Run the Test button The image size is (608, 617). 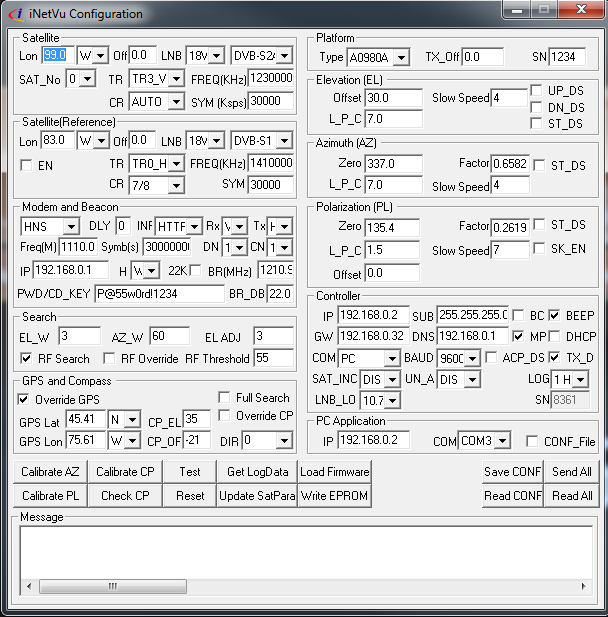[190, 471]
